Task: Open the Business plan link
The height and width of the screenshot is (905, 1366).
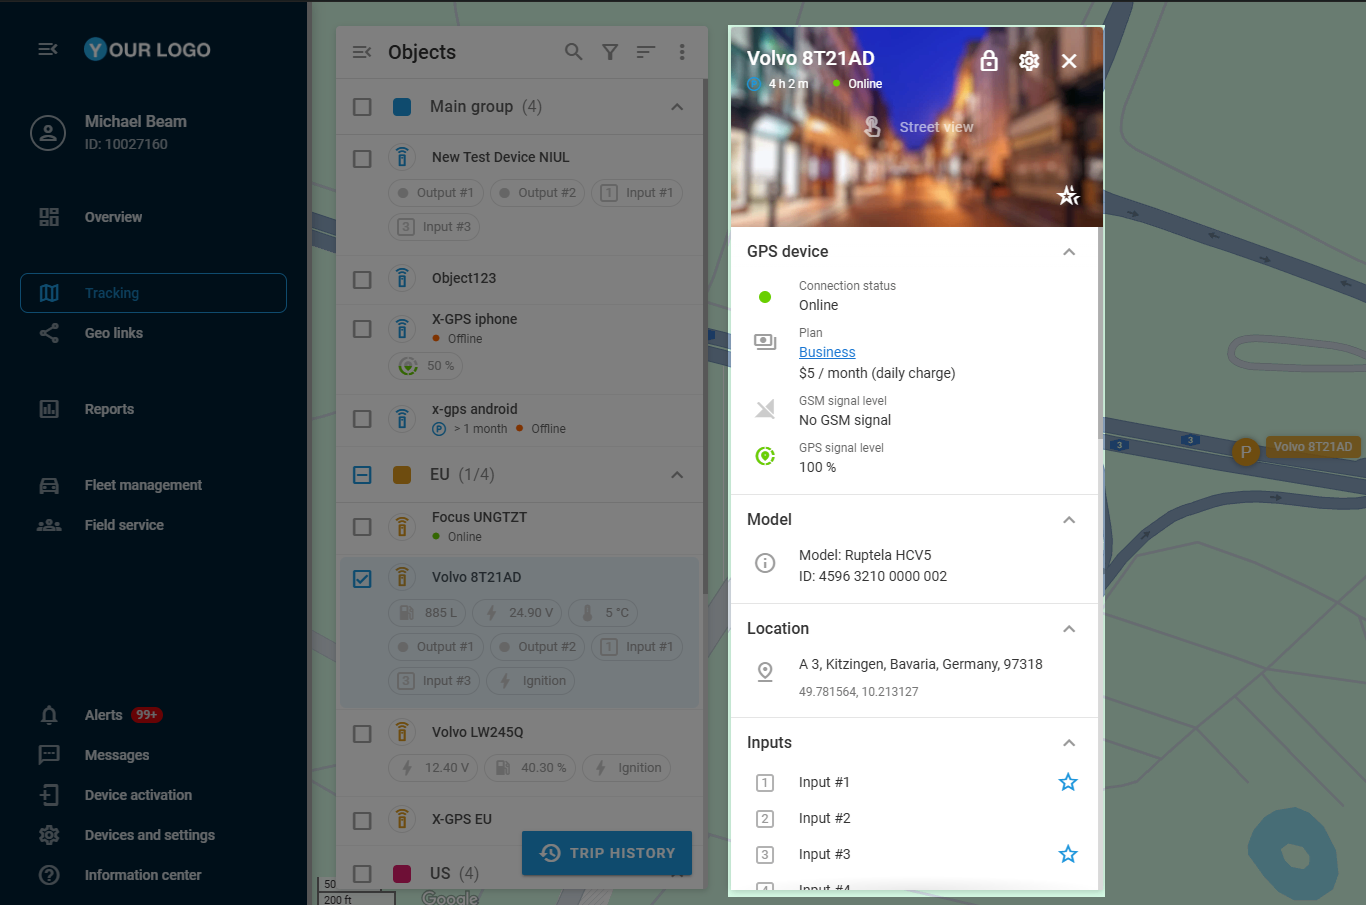Action: (x=827, y=352)
